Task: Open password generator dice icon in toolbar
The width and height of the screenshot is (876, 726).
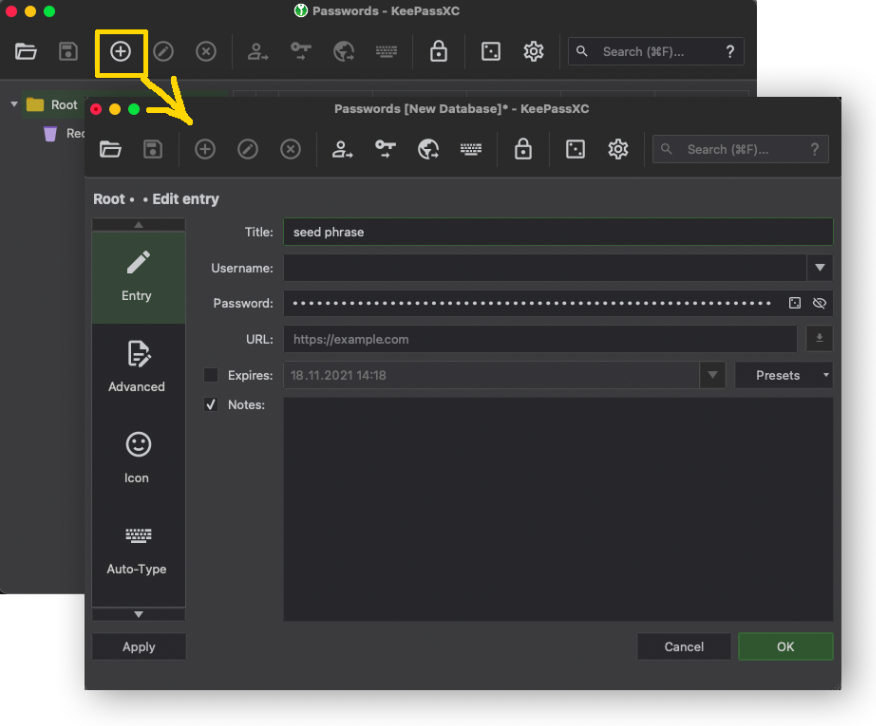Action: 575,150
